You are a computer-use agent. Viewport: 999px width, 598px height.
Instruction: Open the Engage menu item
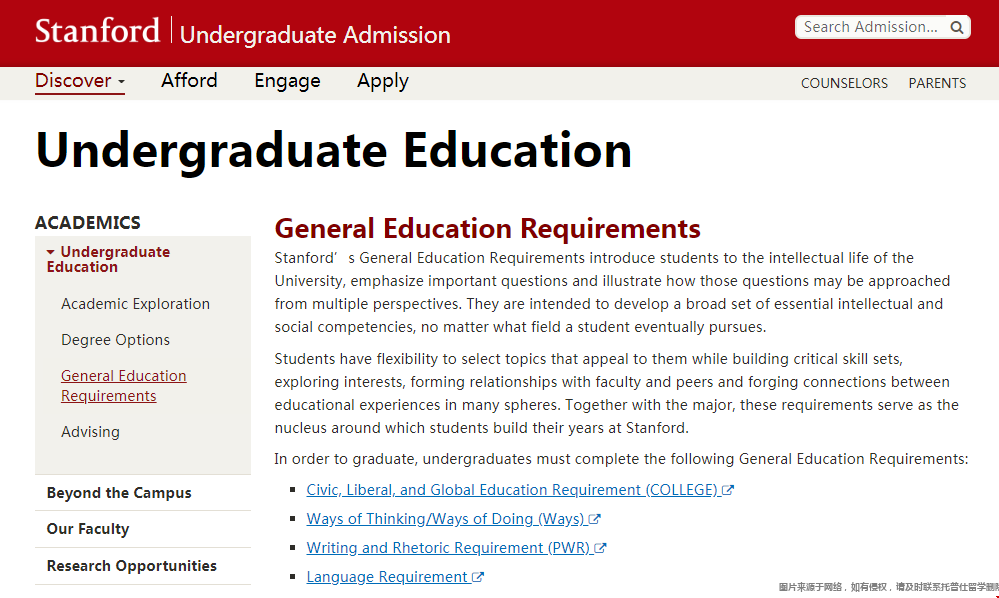pos(287,81)
